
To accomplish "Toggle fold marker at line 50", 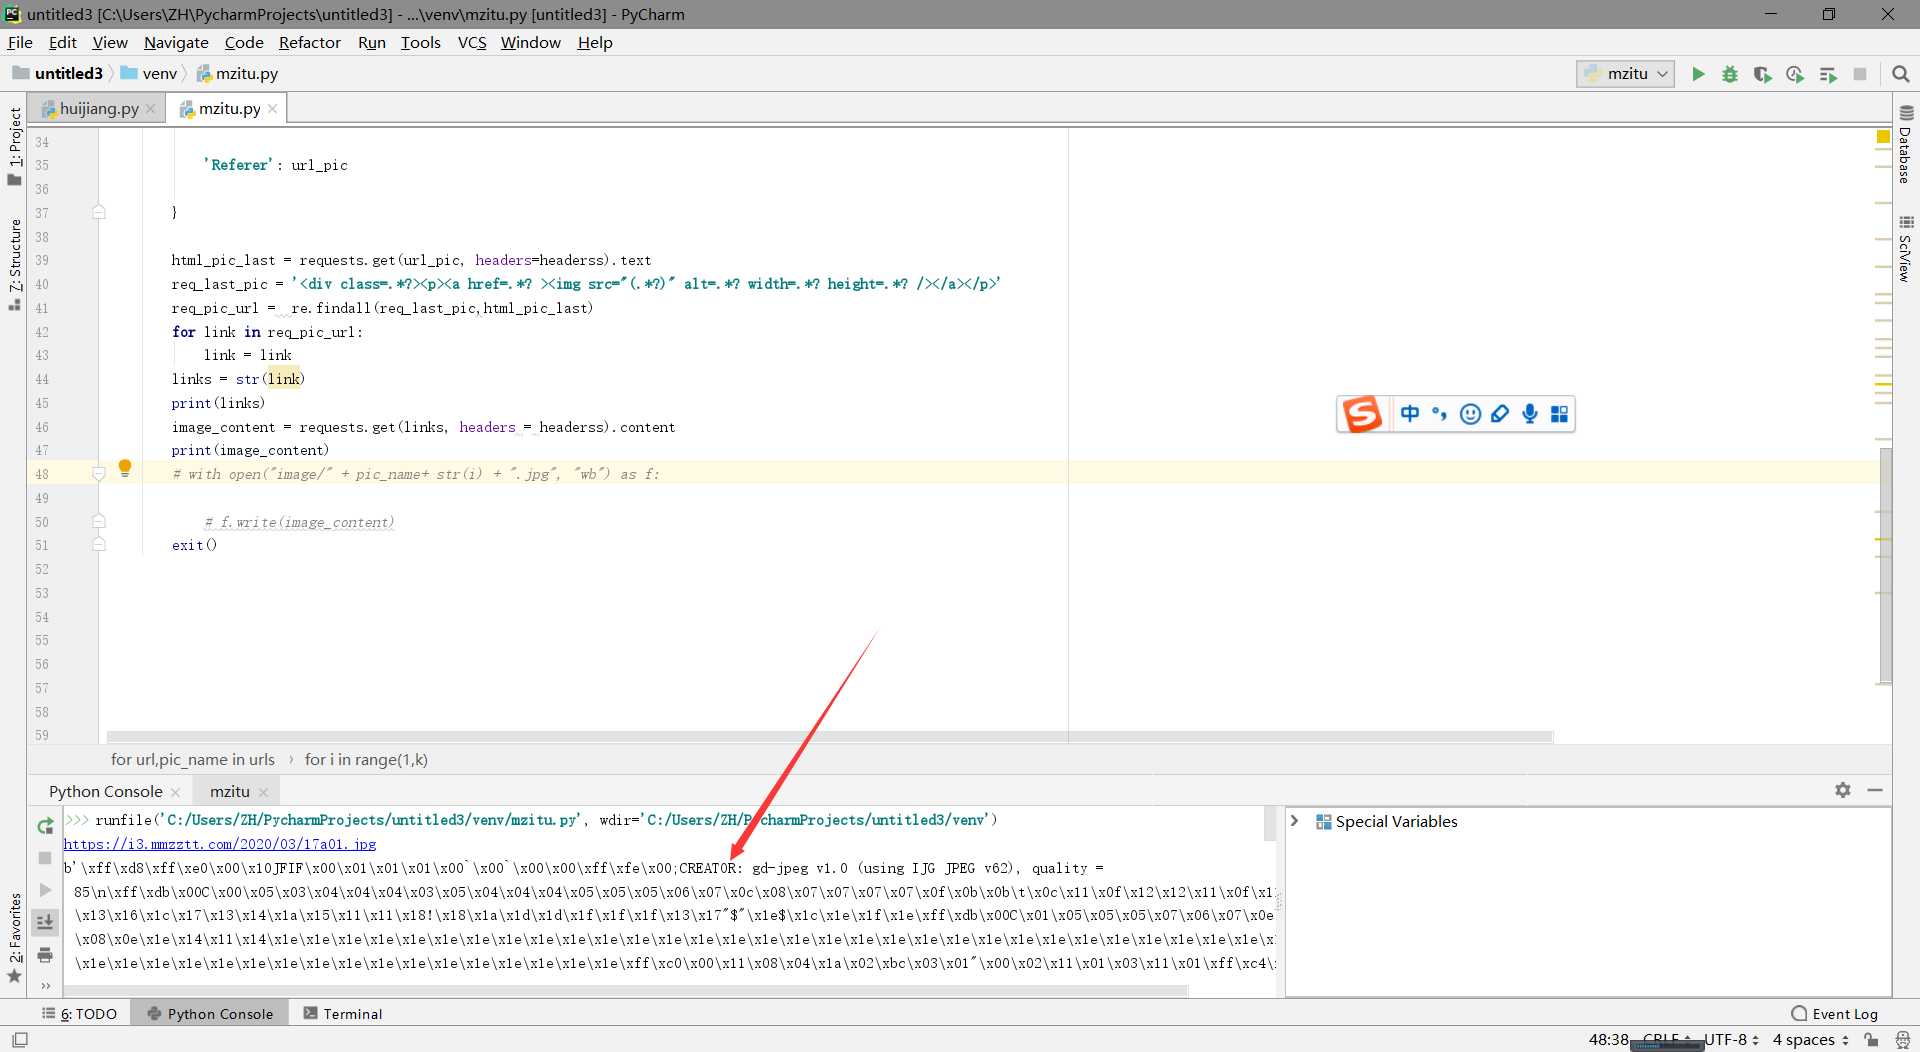I will point(99,521).
